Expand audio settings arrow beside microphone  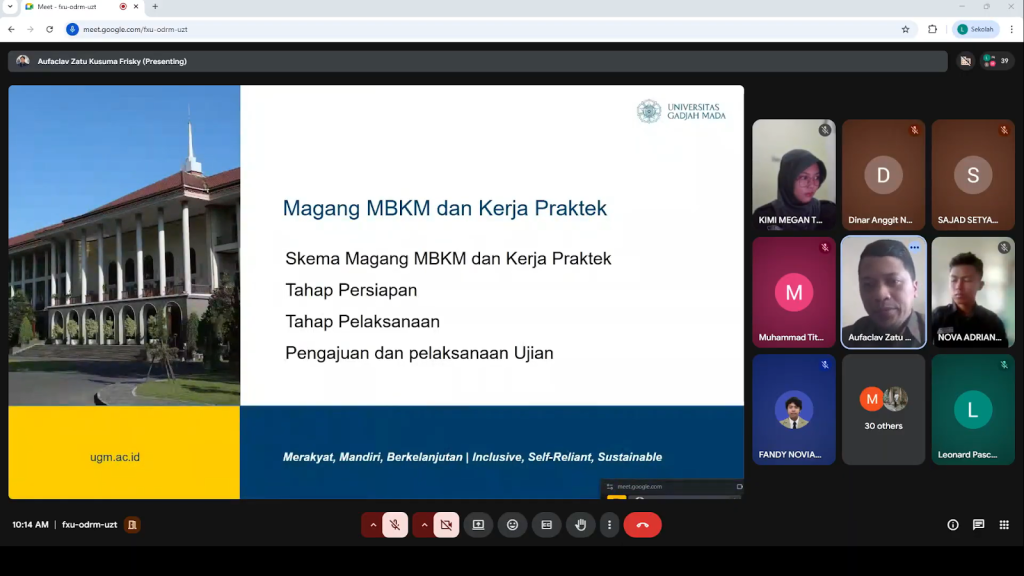[373, 525]
